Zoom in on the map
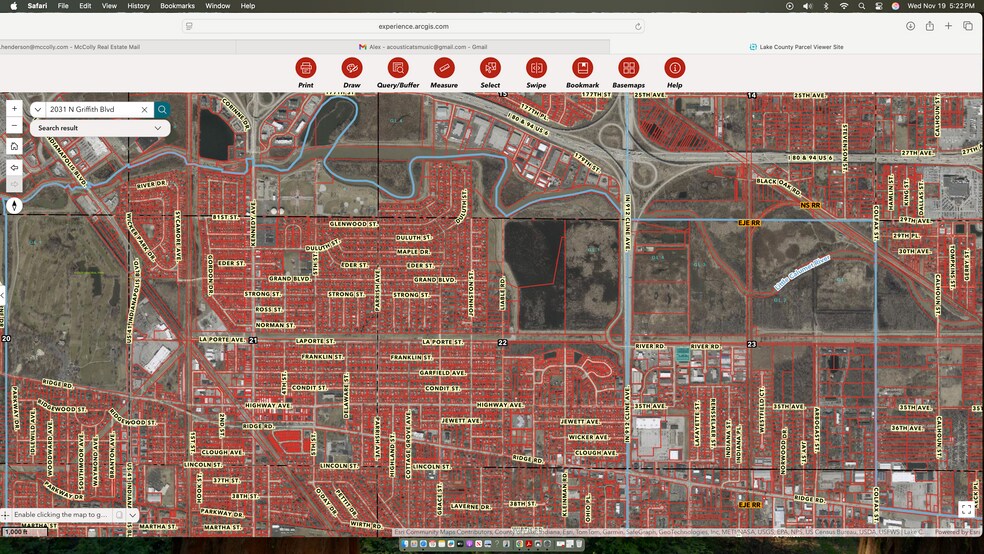This screenshot has width=984, height=554. click(x=14, y=108)
